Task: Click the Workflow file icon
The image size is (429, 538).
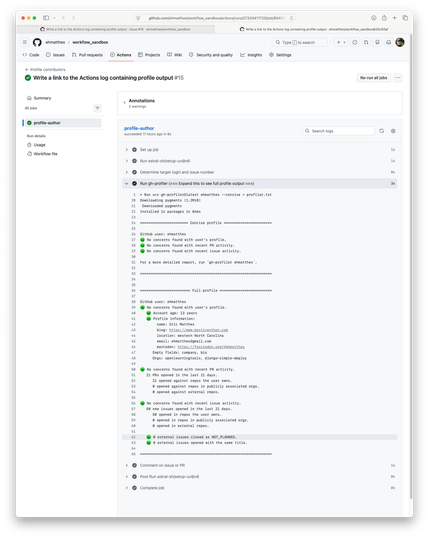Action: point(29,154)
